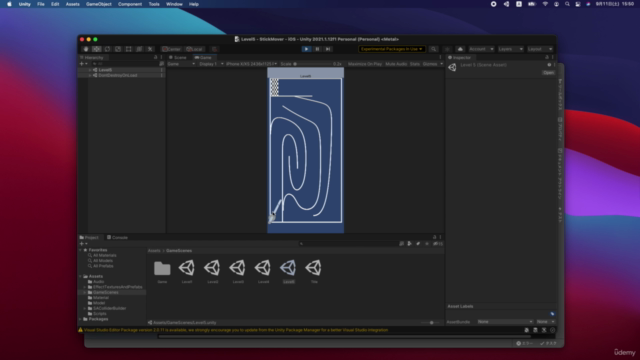Open the toolbar search icon
Image resolution: width=640 pixels, height=360 pixels.
(x=433, y=49)
